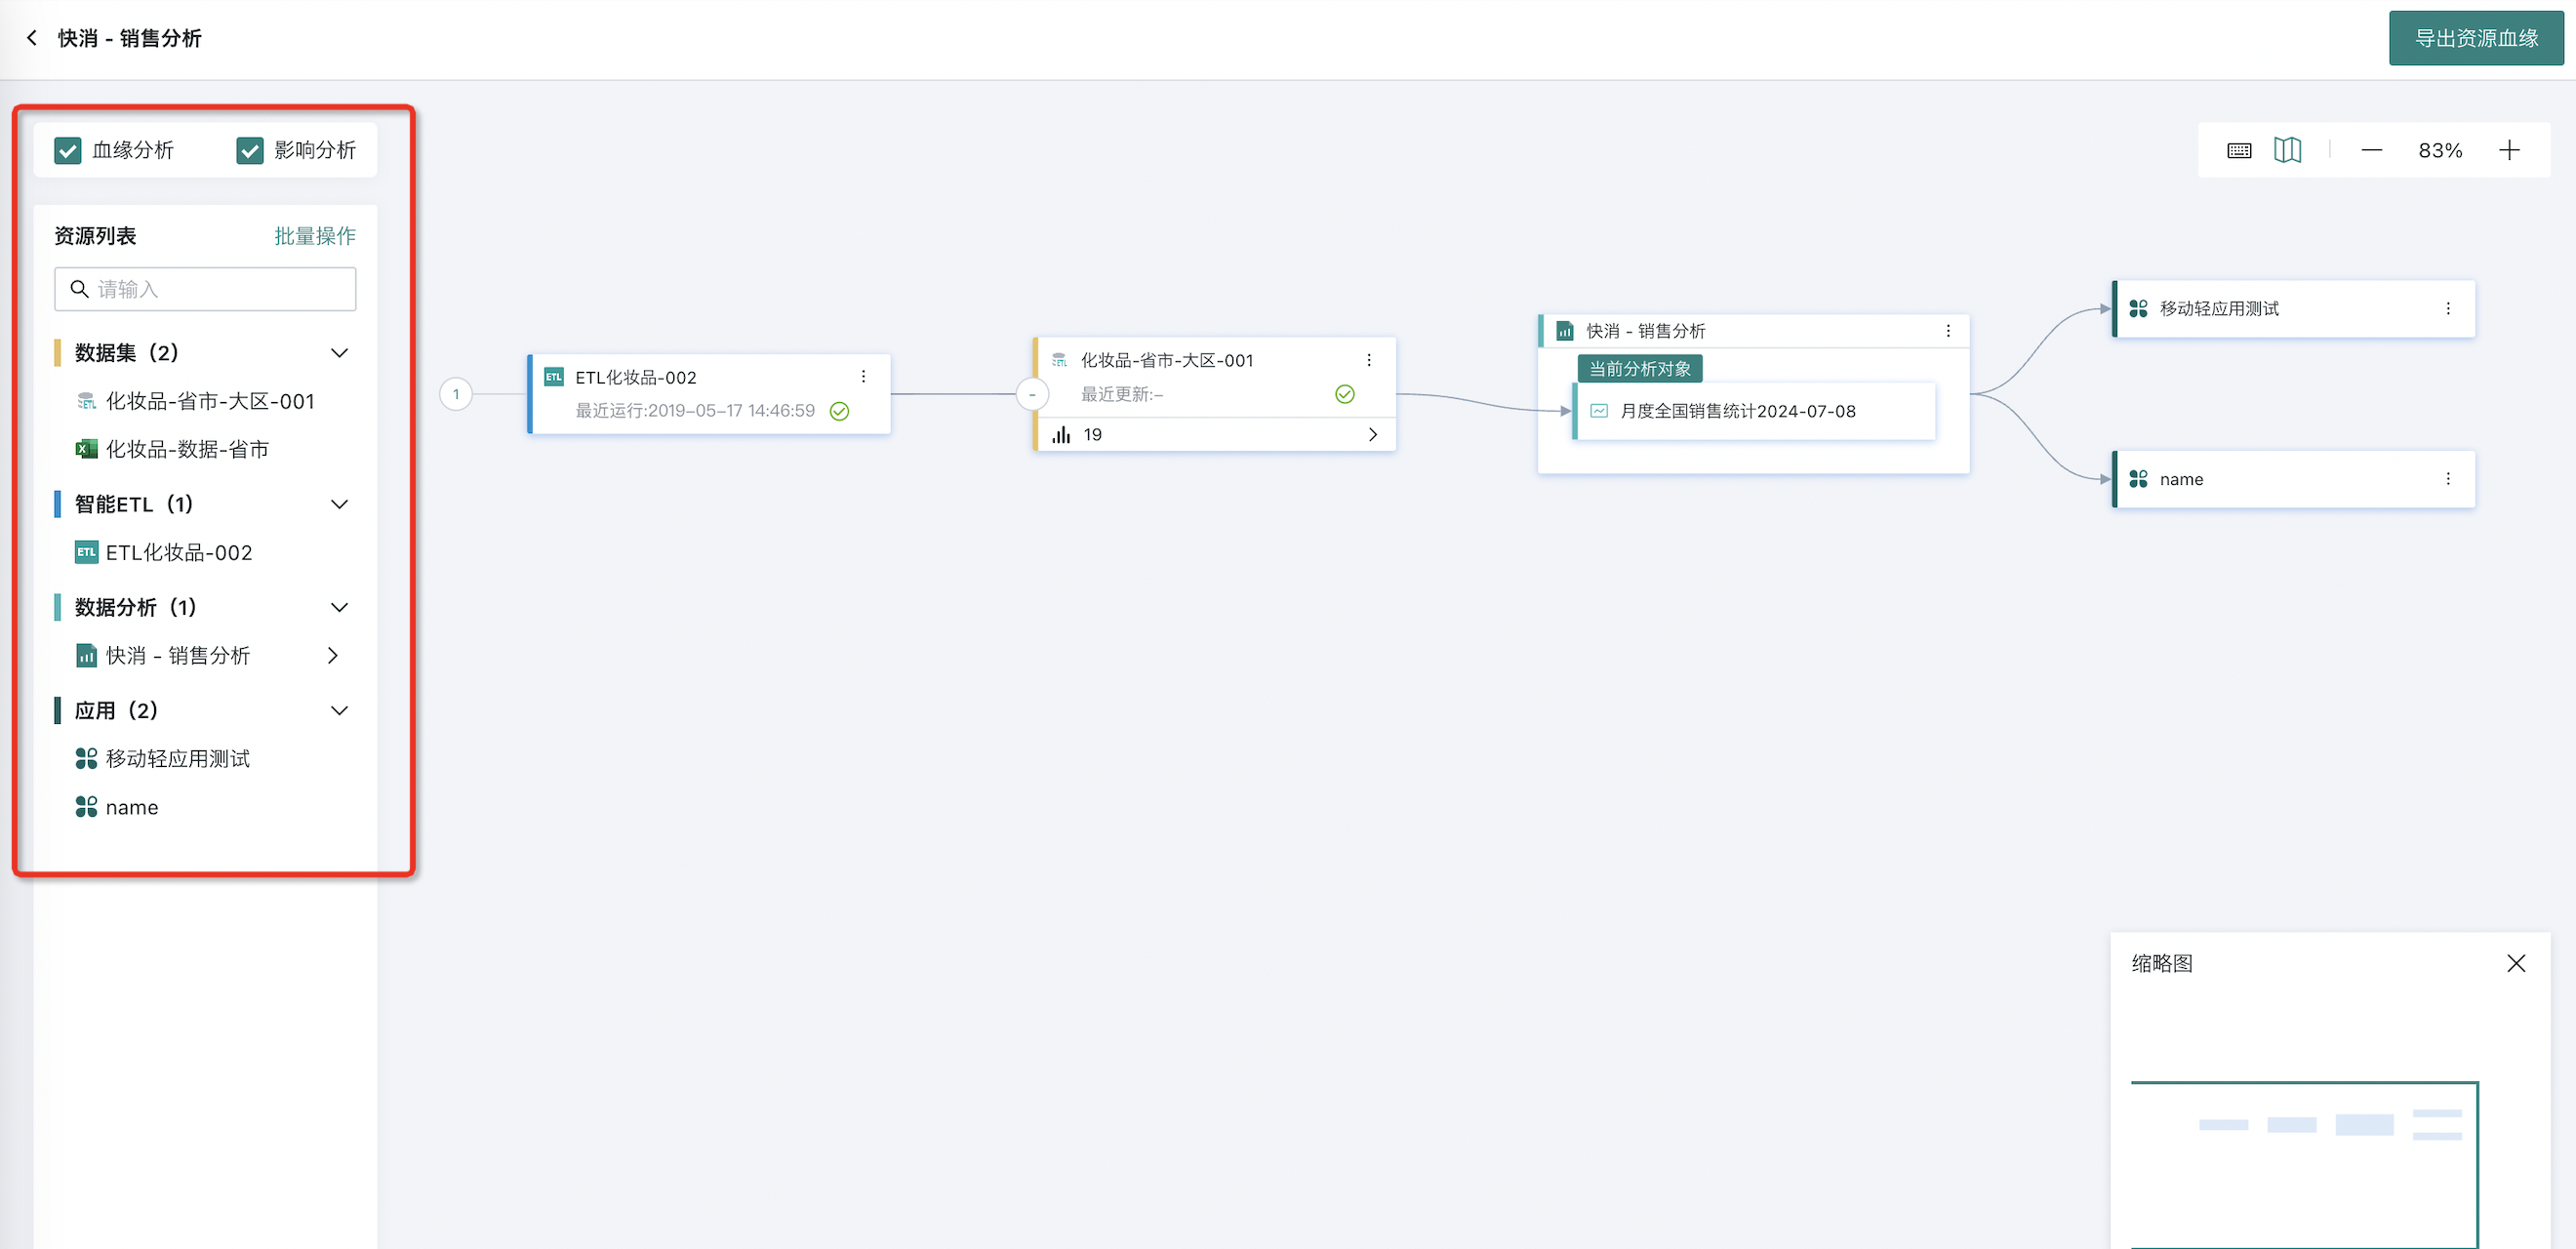The image size is (2576, 1249).
Task: Focus the resource list search field
Action: tap(205, 289)
